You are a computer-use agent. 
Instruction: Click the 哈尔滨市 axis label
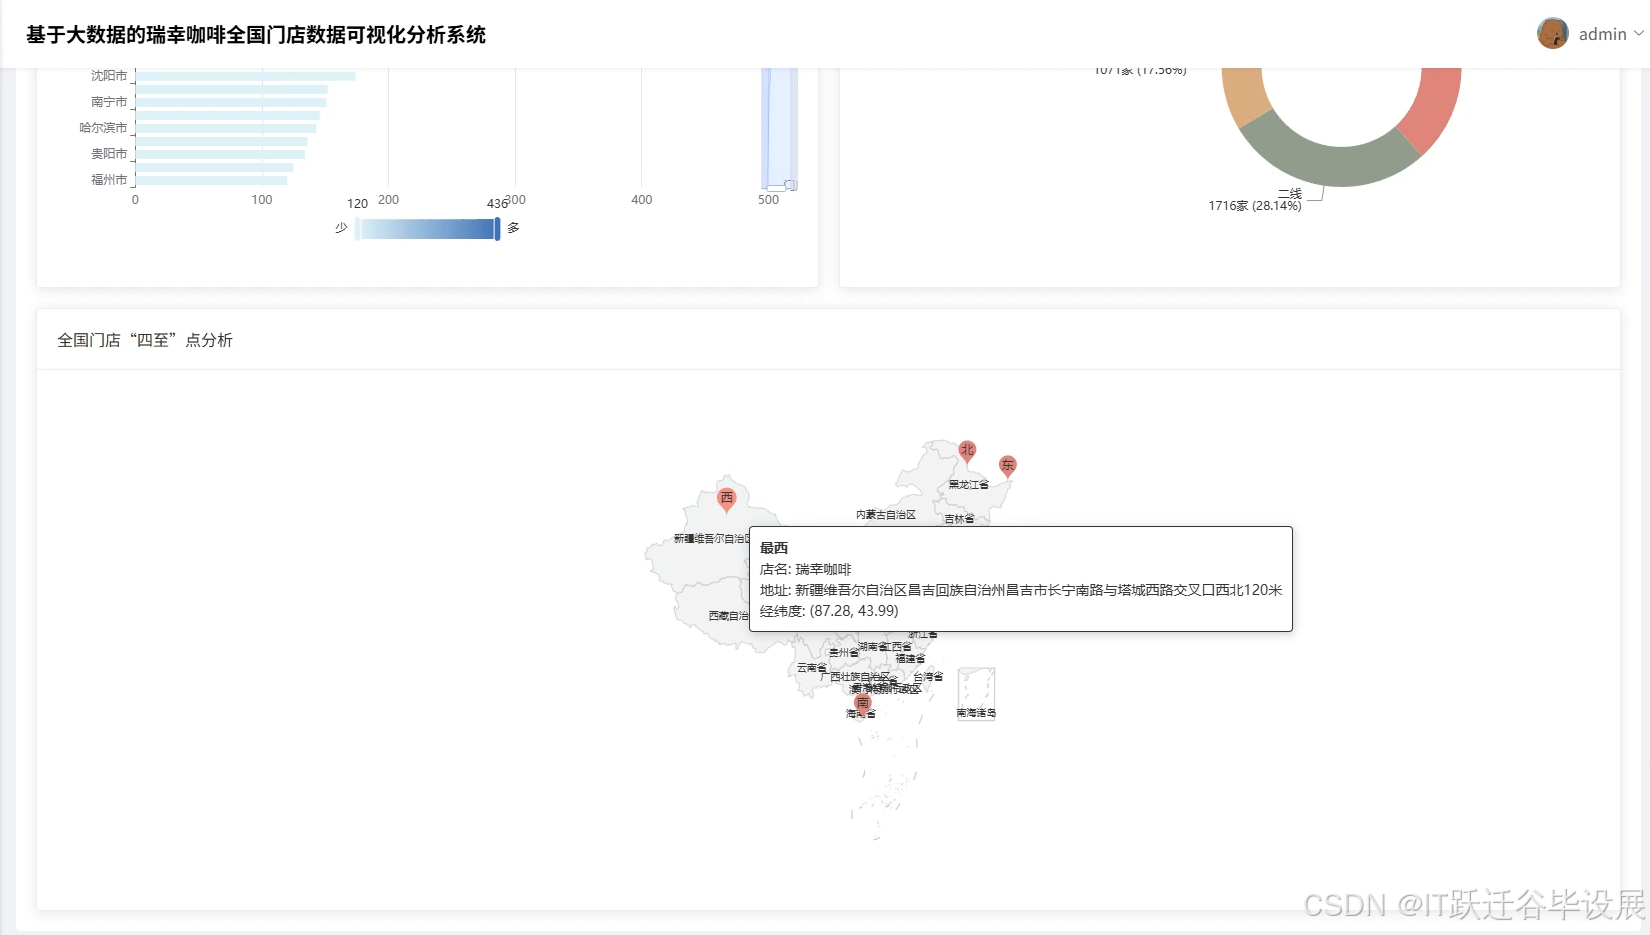tap(103, 128)
